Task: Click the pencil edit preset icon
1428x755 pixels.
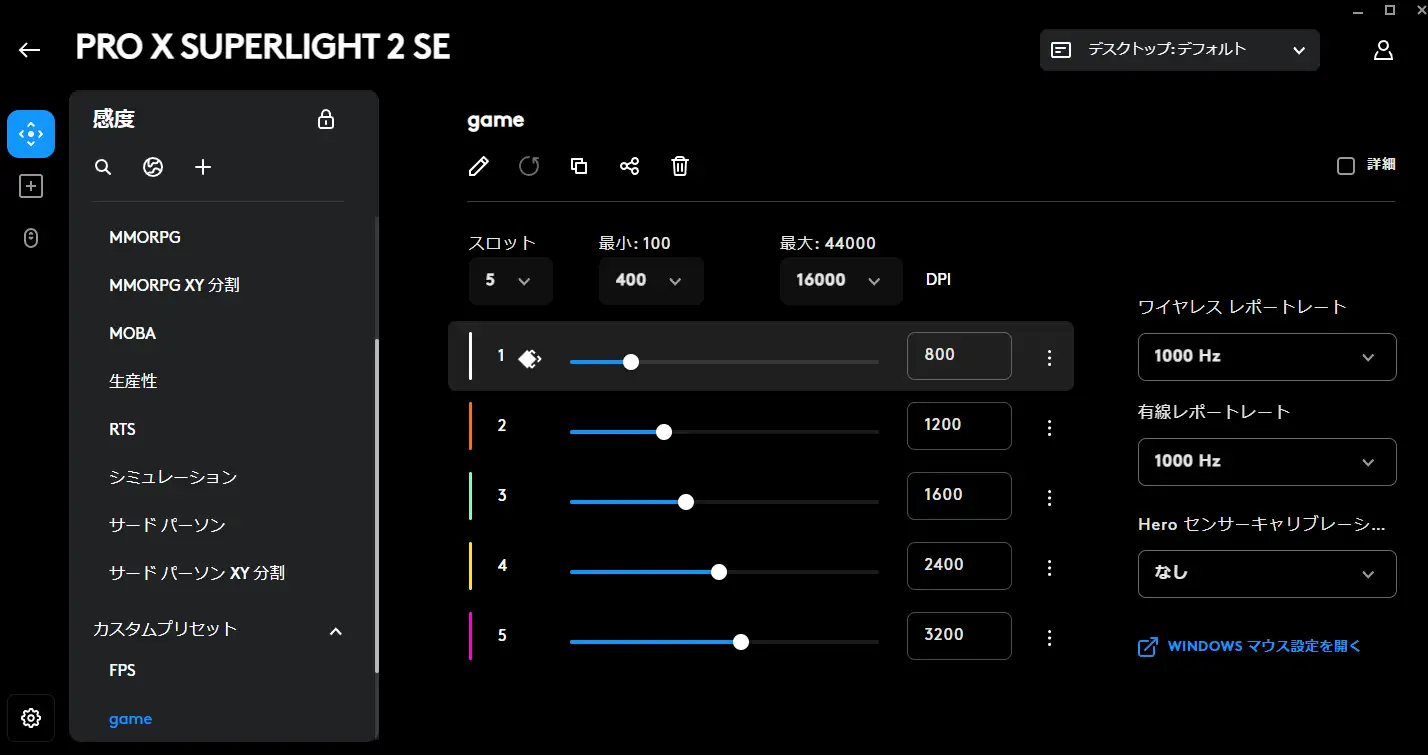Action: (x=479, y=166)
